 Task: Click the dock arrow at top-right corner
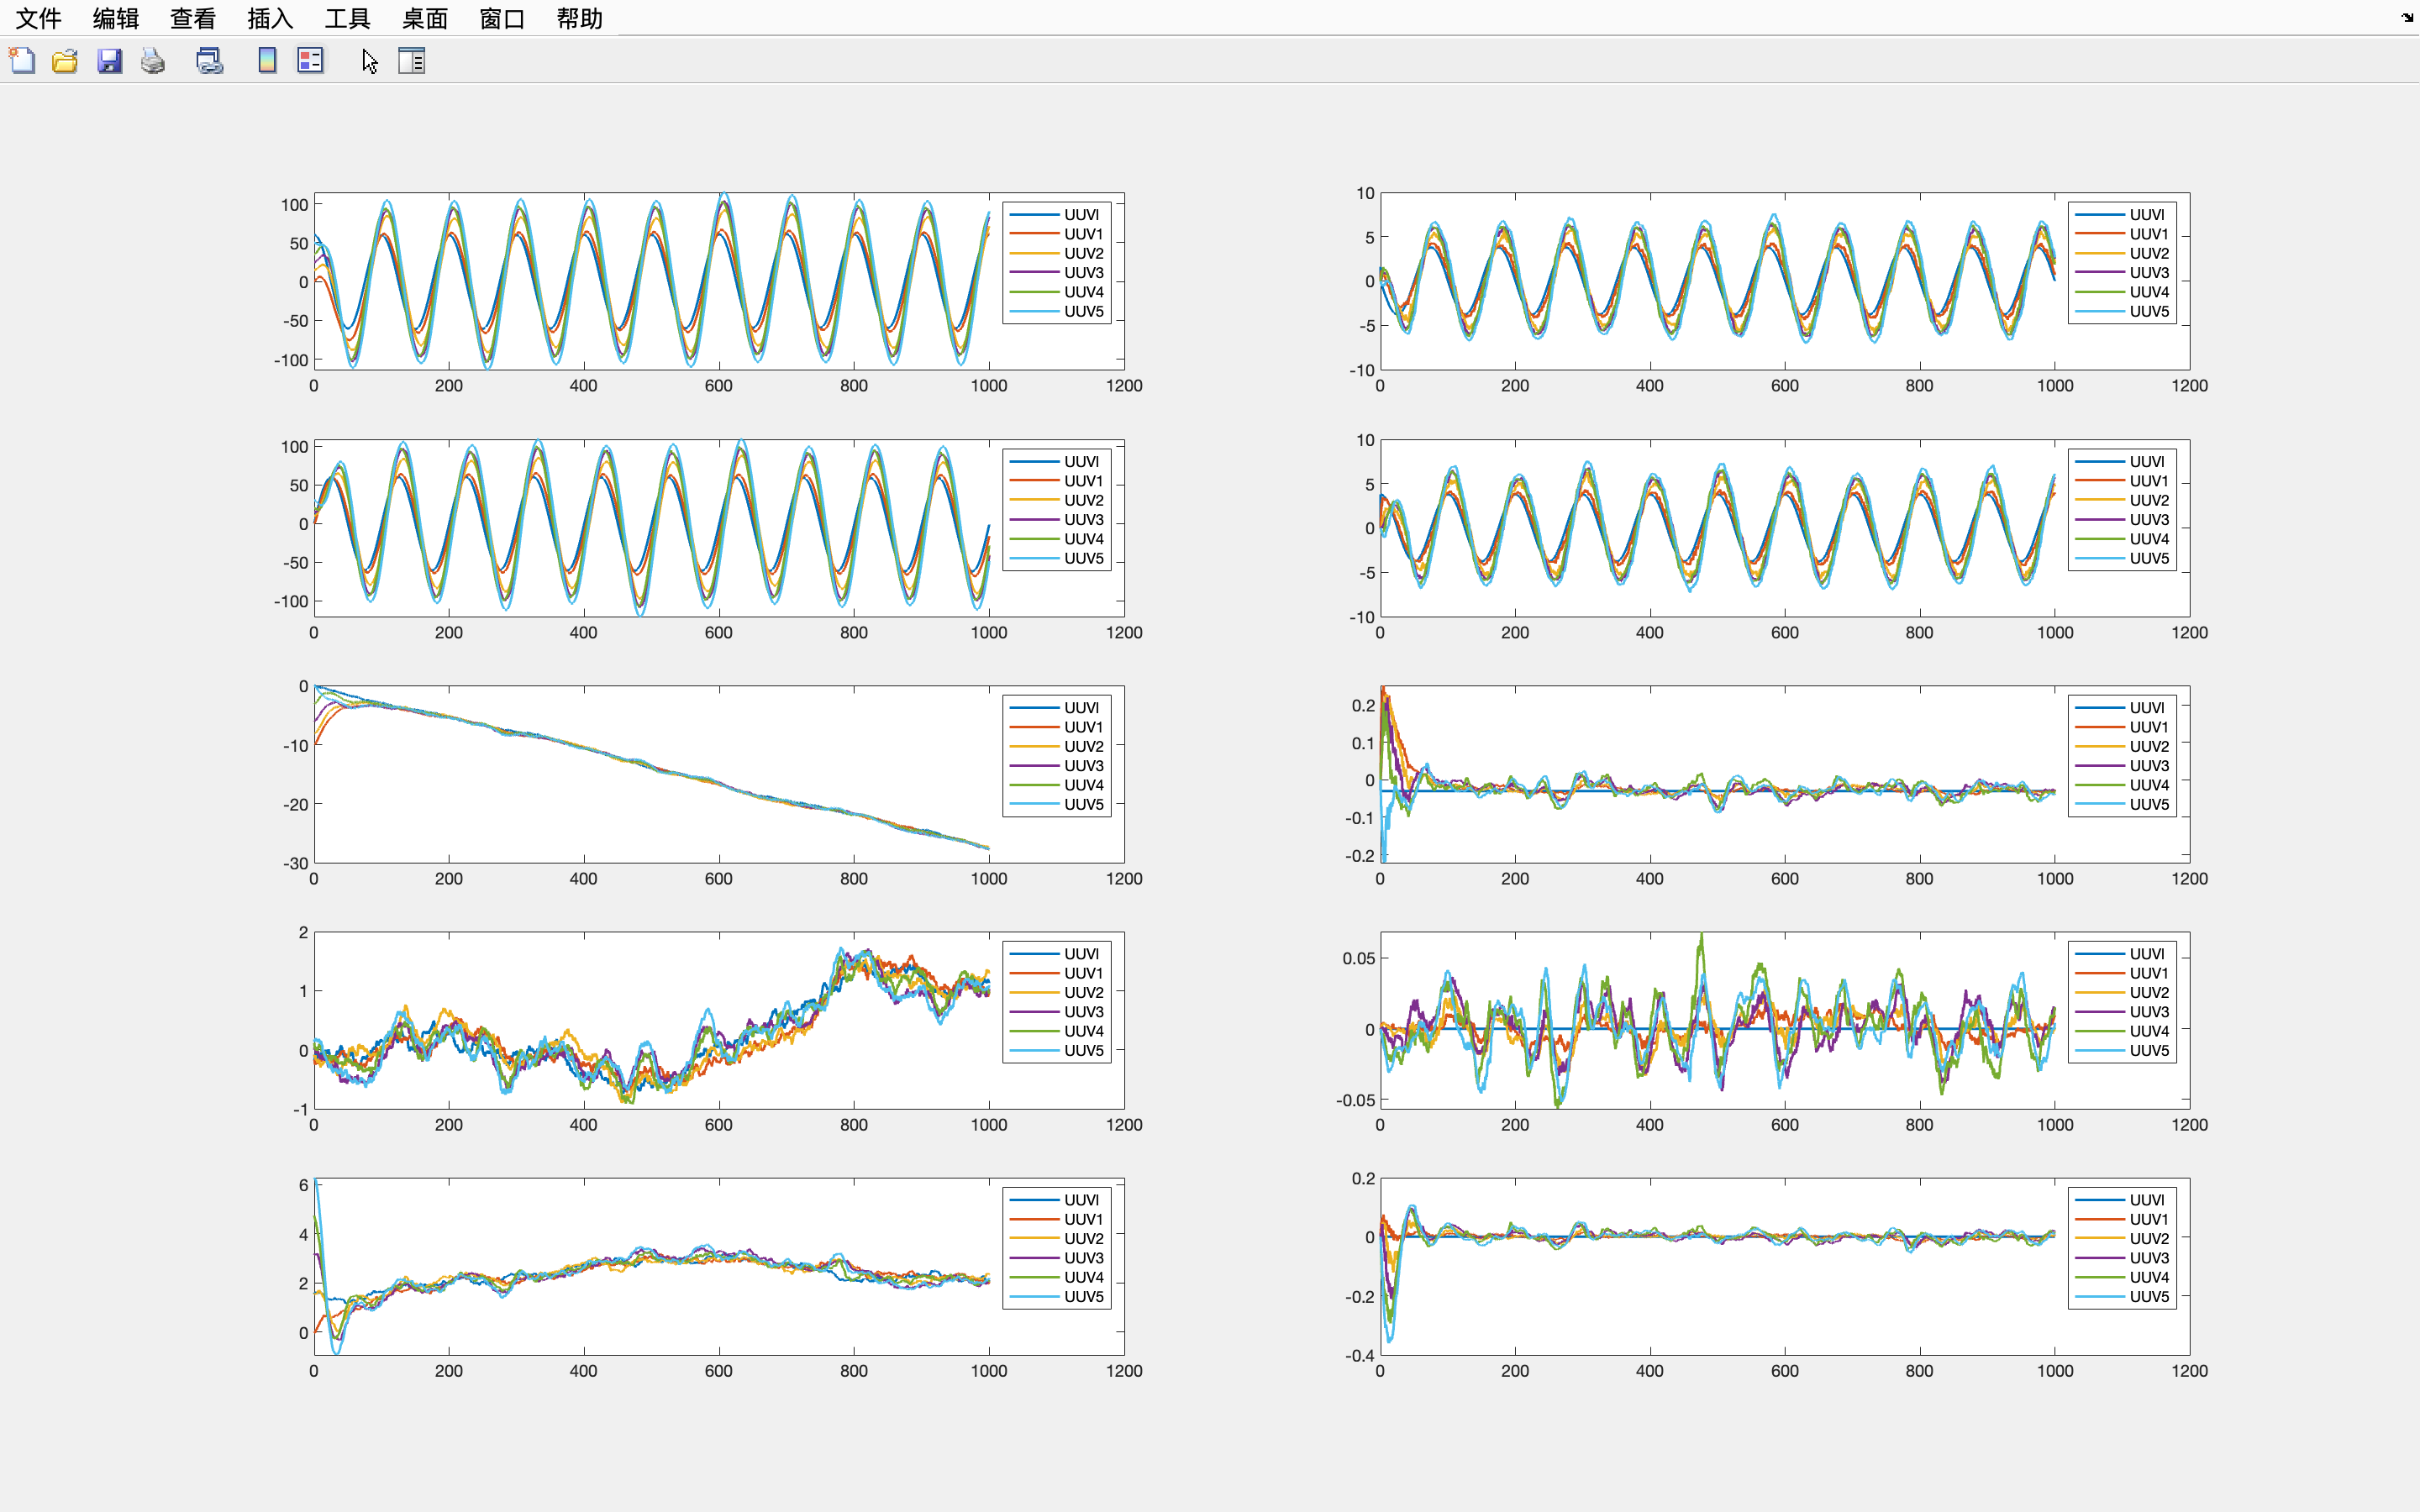click(x=2407, y=17)
